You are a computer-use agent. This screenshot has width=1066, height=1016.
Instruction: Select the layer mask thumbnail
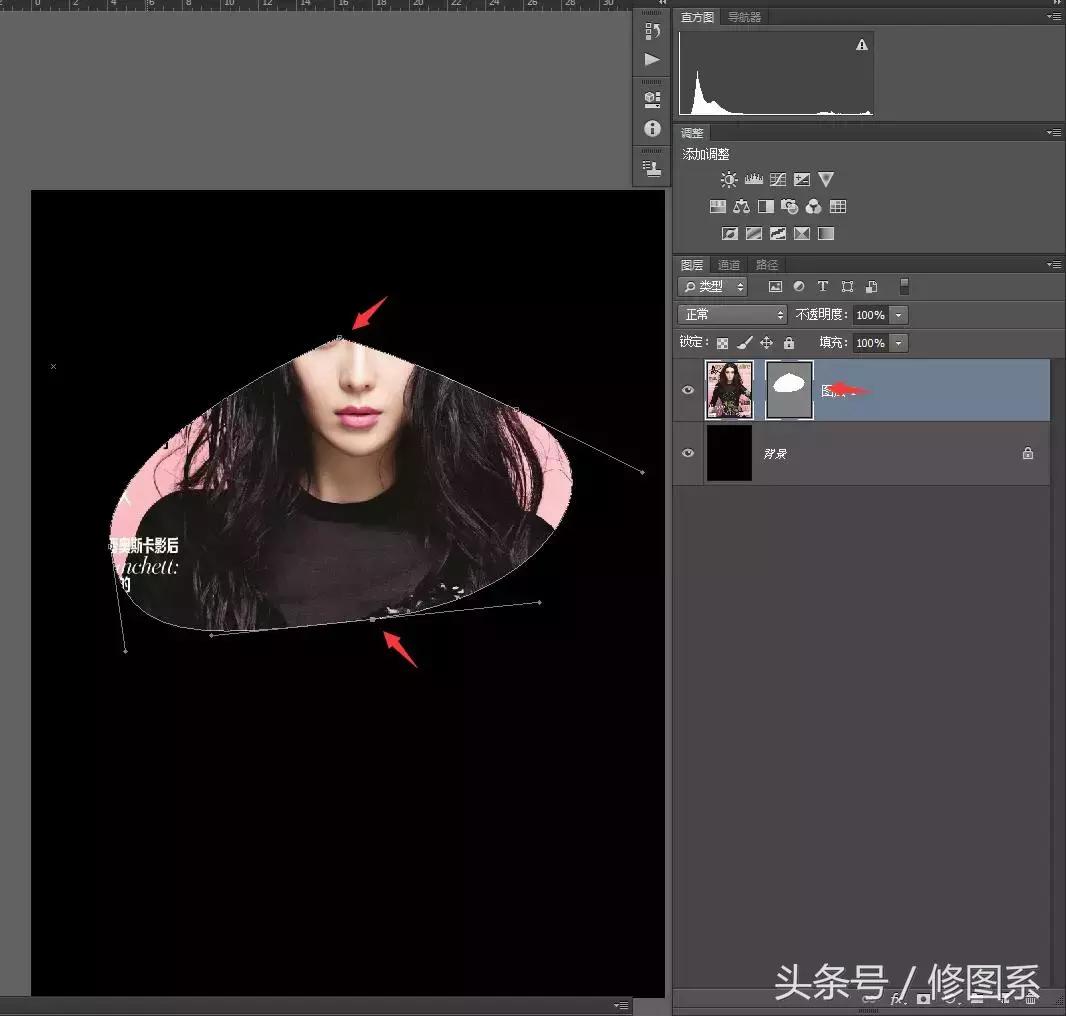(788, 390)
